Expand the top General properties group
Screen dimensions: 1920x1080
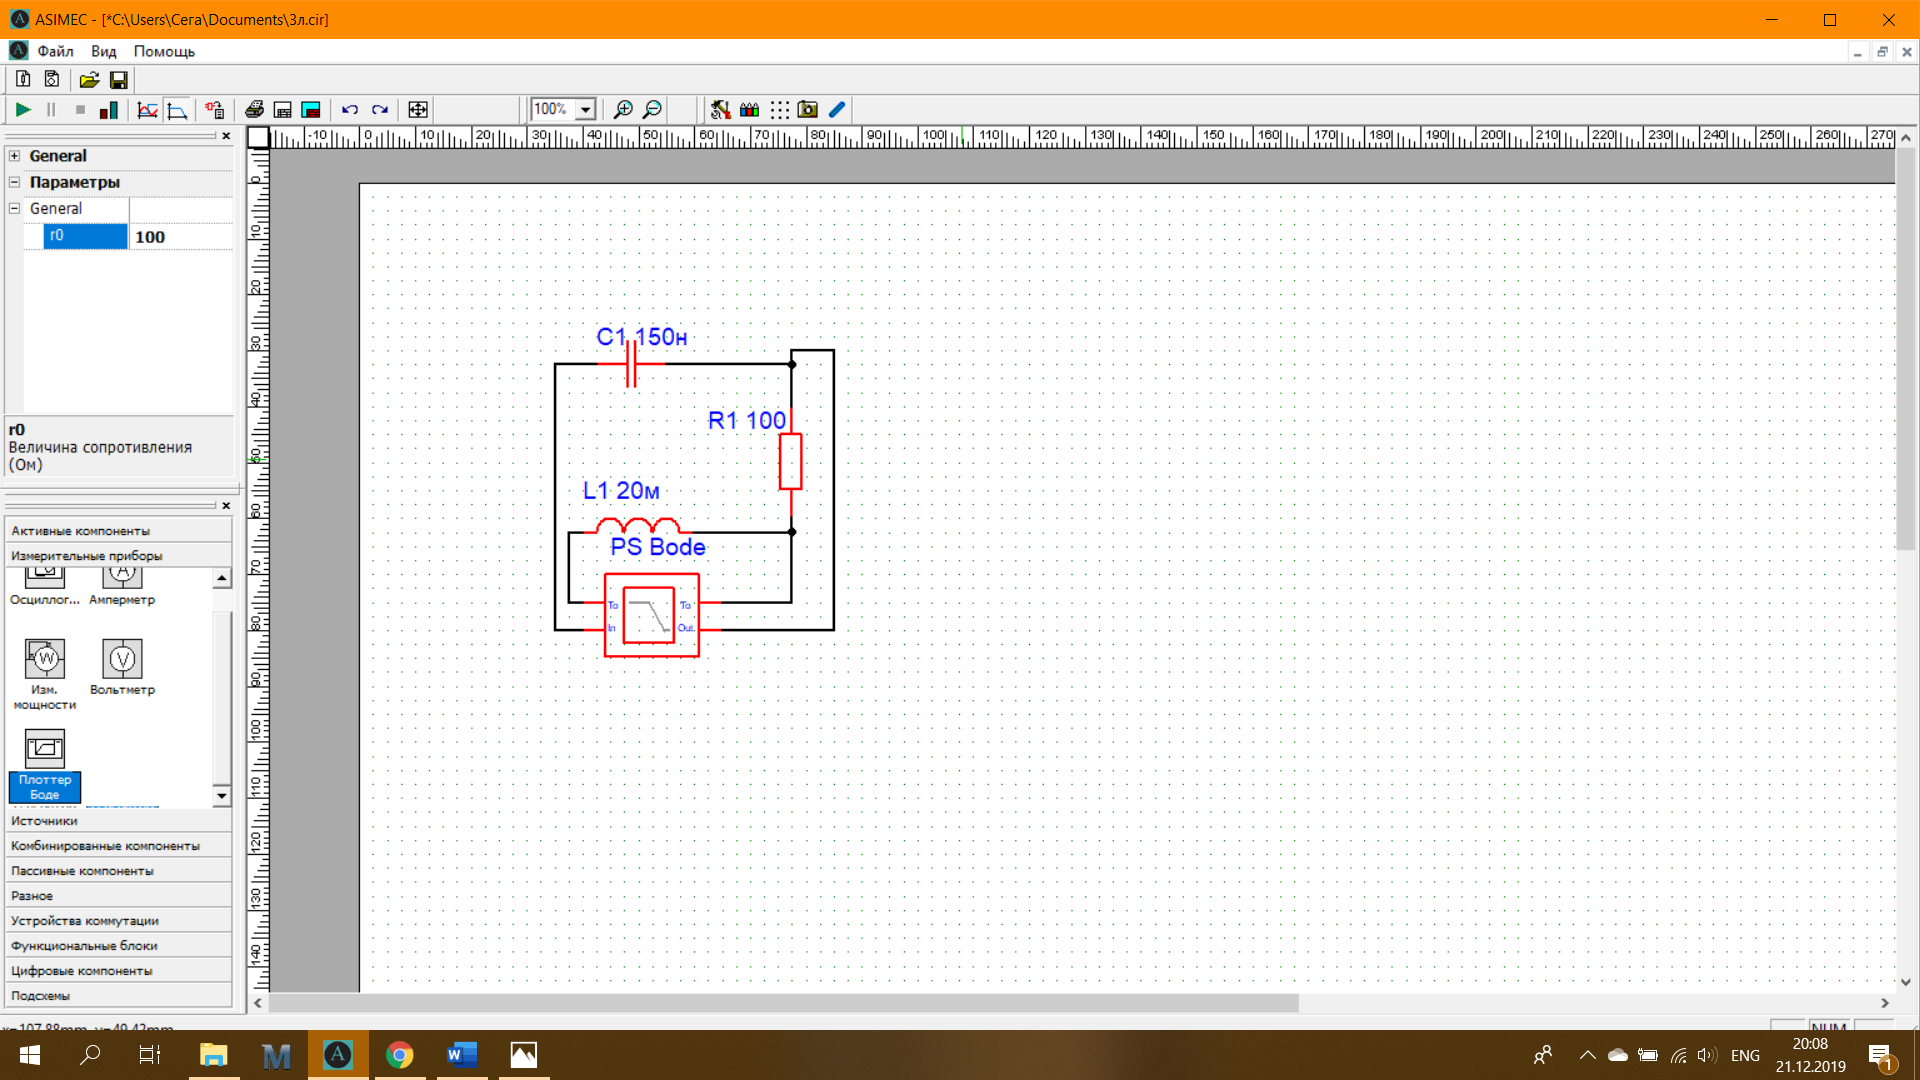tap(14, 155)
